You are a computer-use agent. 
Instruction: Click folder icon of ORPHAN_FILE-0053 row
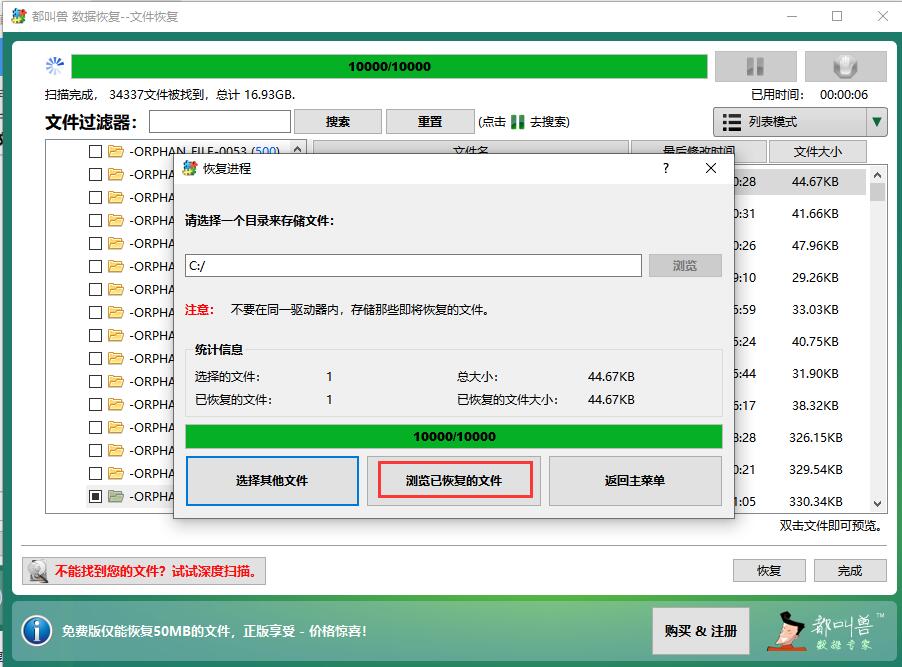coord(116,151)
